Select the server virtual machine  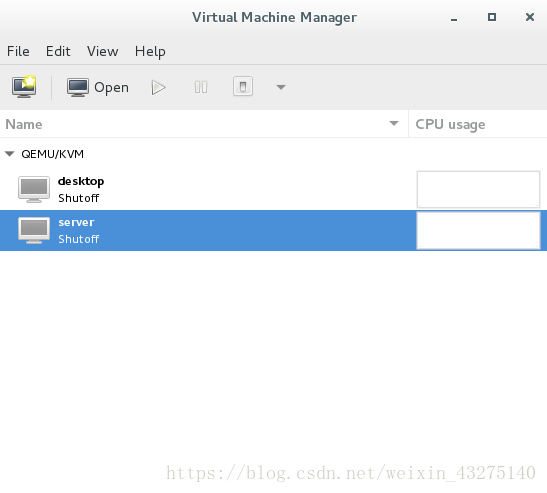pyautogui.click(x=274, y=230)
